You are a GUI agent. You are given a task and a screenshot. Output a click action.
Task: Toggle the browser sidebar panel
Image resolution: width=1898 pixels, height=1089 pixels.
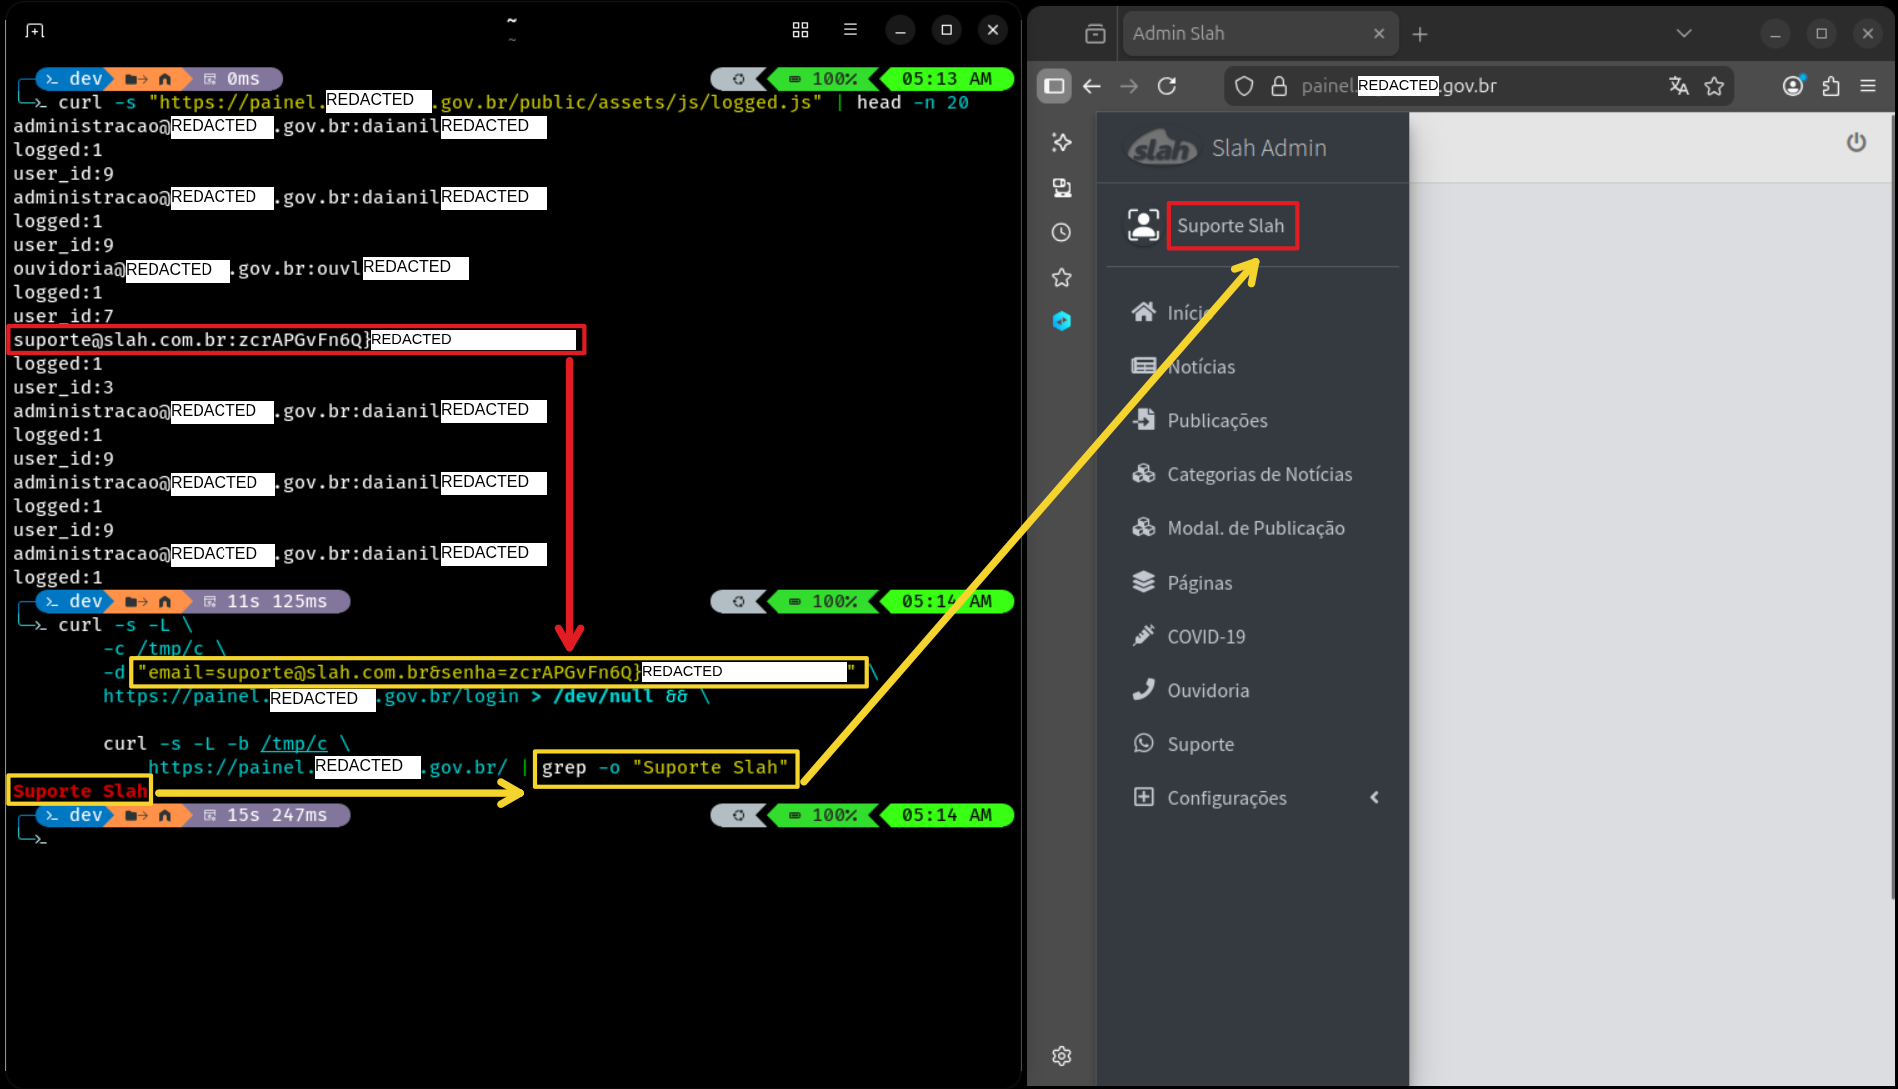coord(1054,86)
